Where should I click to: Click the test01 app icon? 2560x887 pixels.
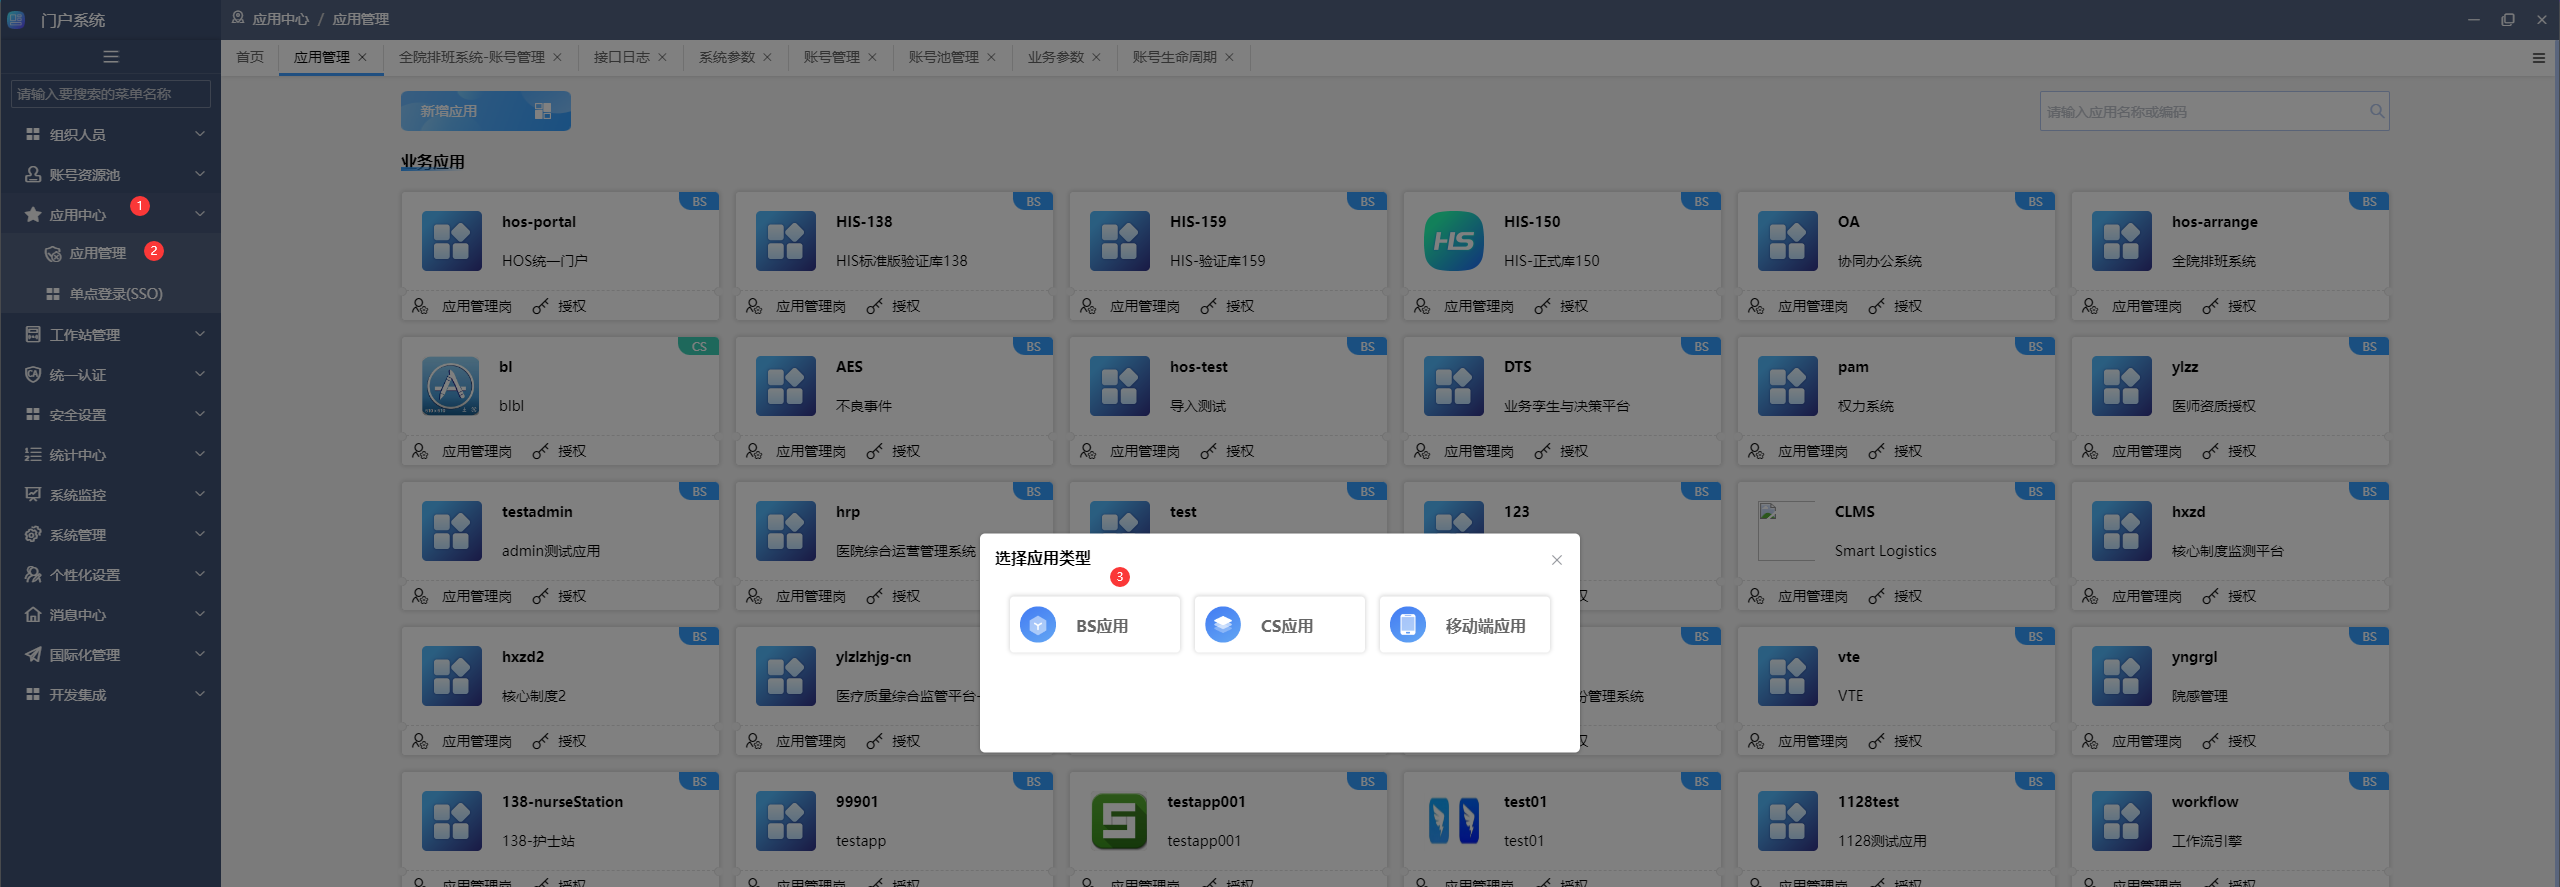point(1454,821)
